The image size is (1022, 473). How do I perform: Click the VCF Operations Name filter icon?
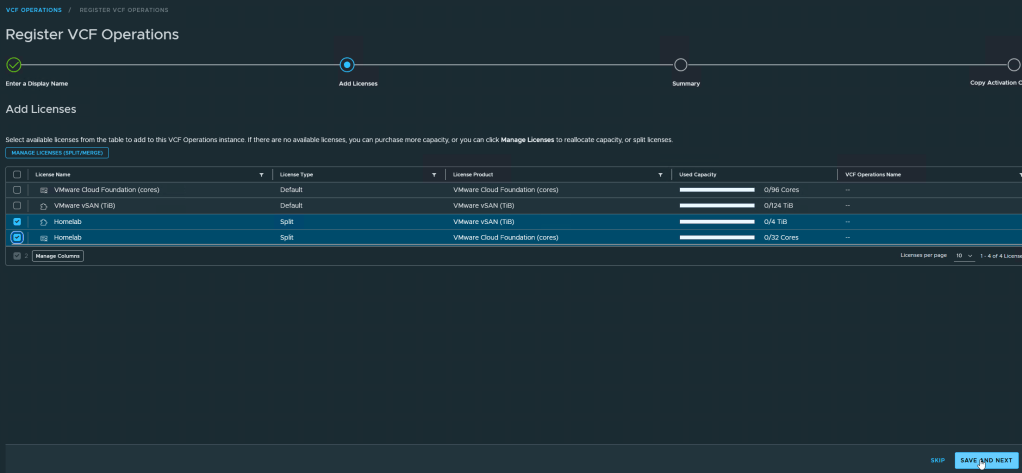click(1019, 174)
